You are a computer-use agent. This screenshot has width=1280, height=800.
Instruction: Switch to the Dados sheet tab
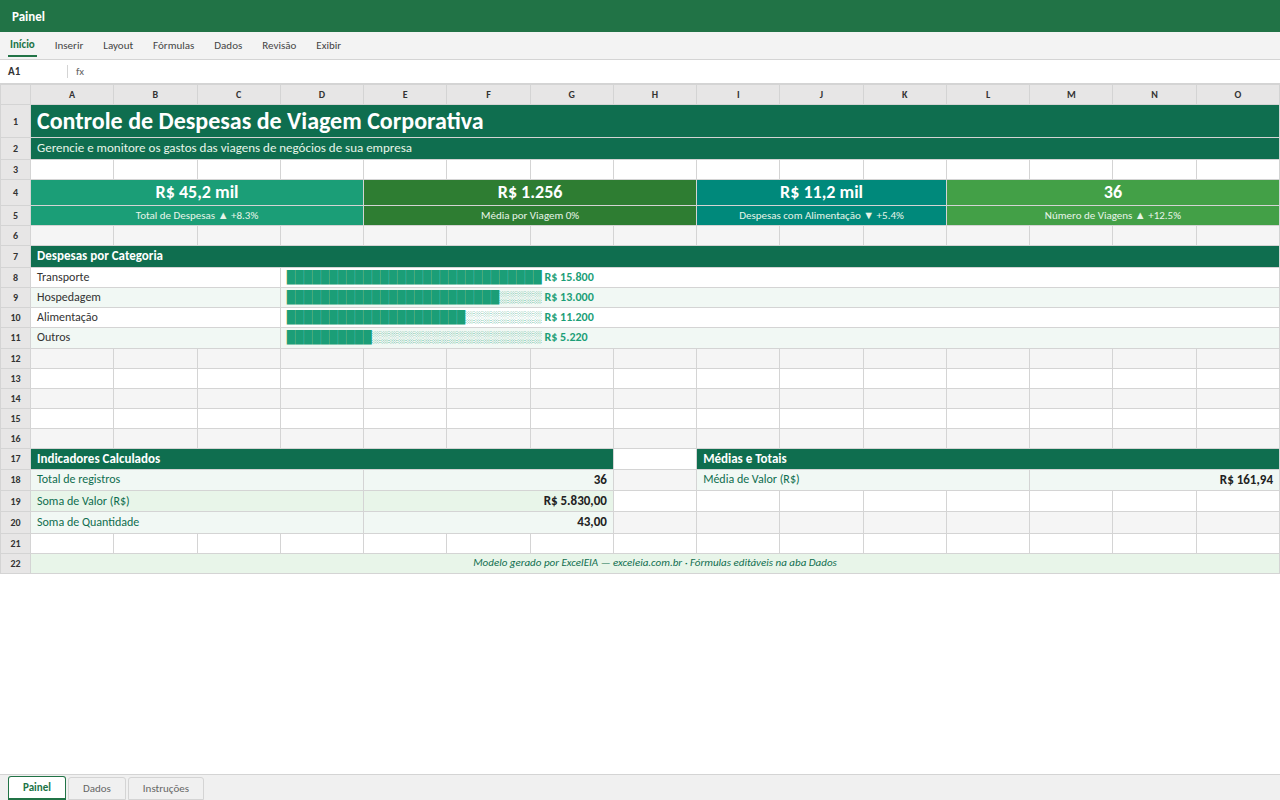(97, 788)
